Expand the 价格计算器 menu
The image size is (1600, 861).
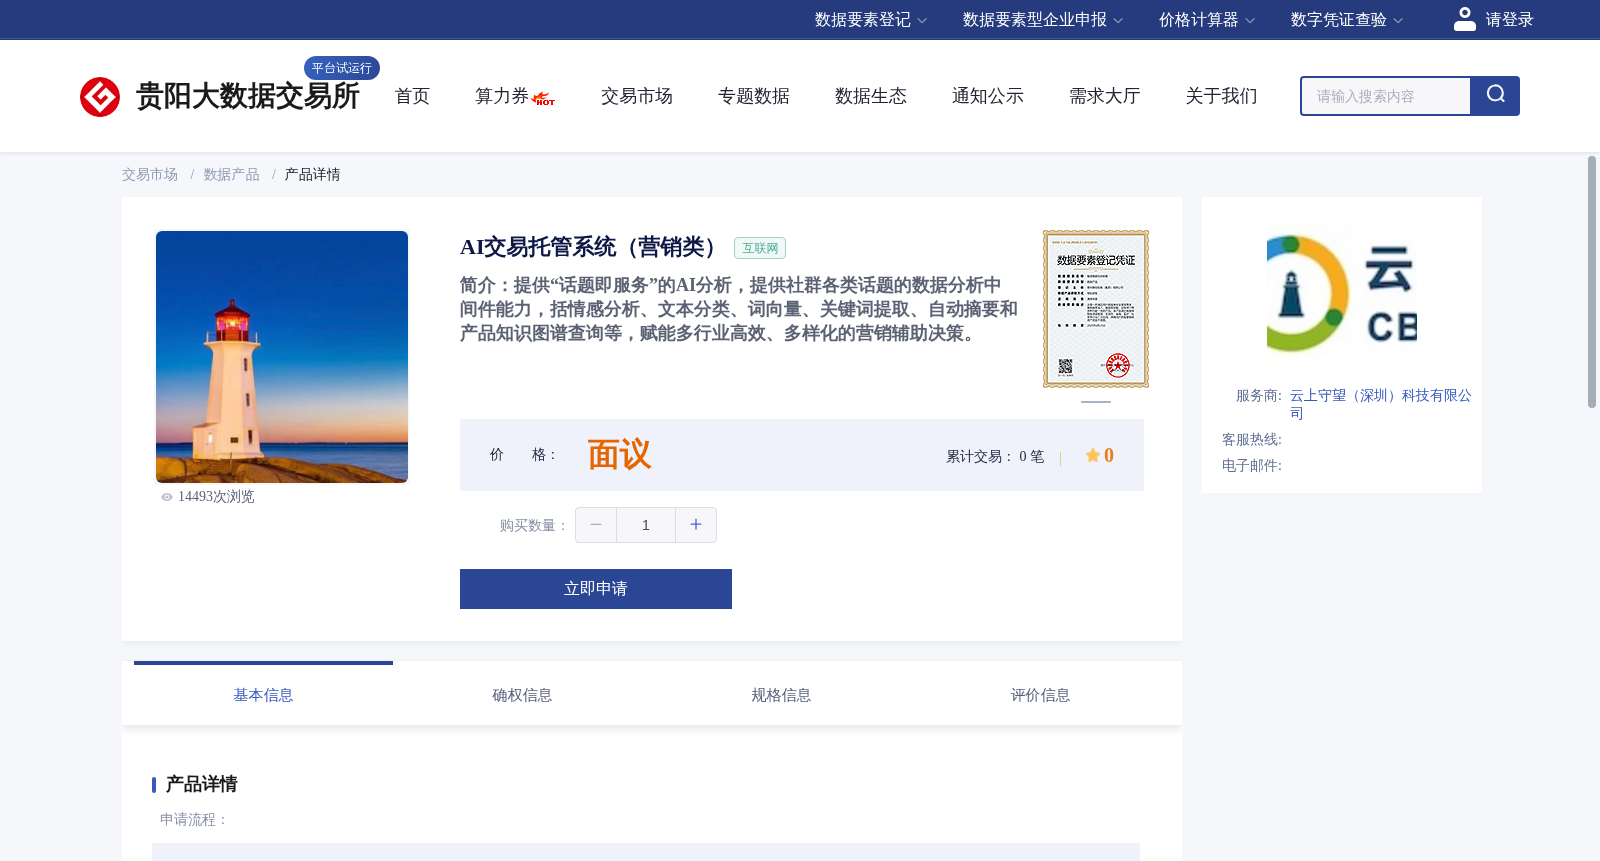click(1207, 20)
